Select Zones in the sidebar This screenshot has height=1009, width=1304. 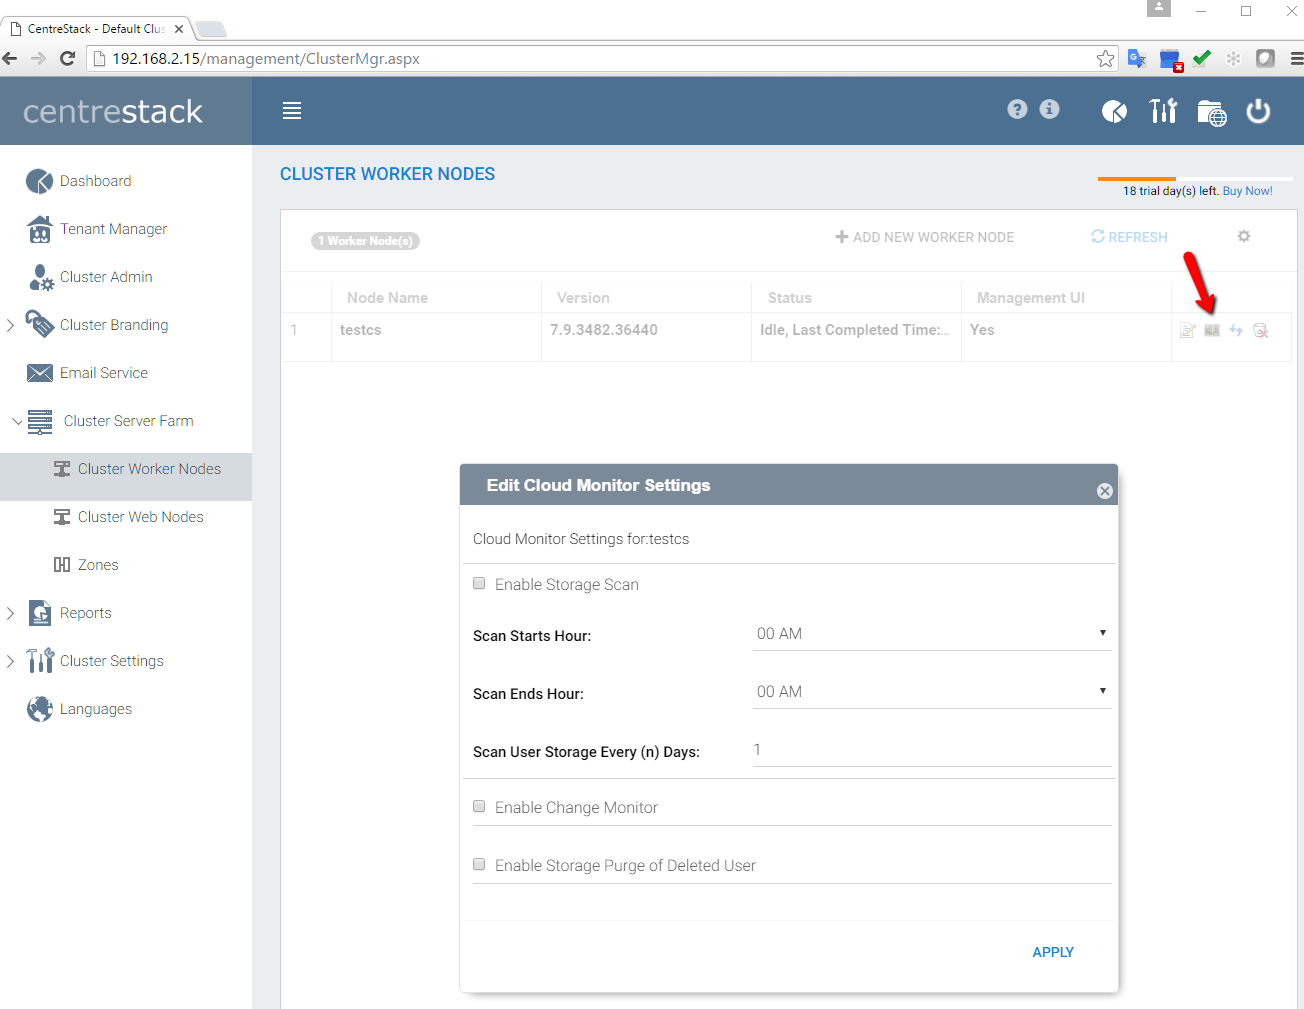[x=98, y=565]
